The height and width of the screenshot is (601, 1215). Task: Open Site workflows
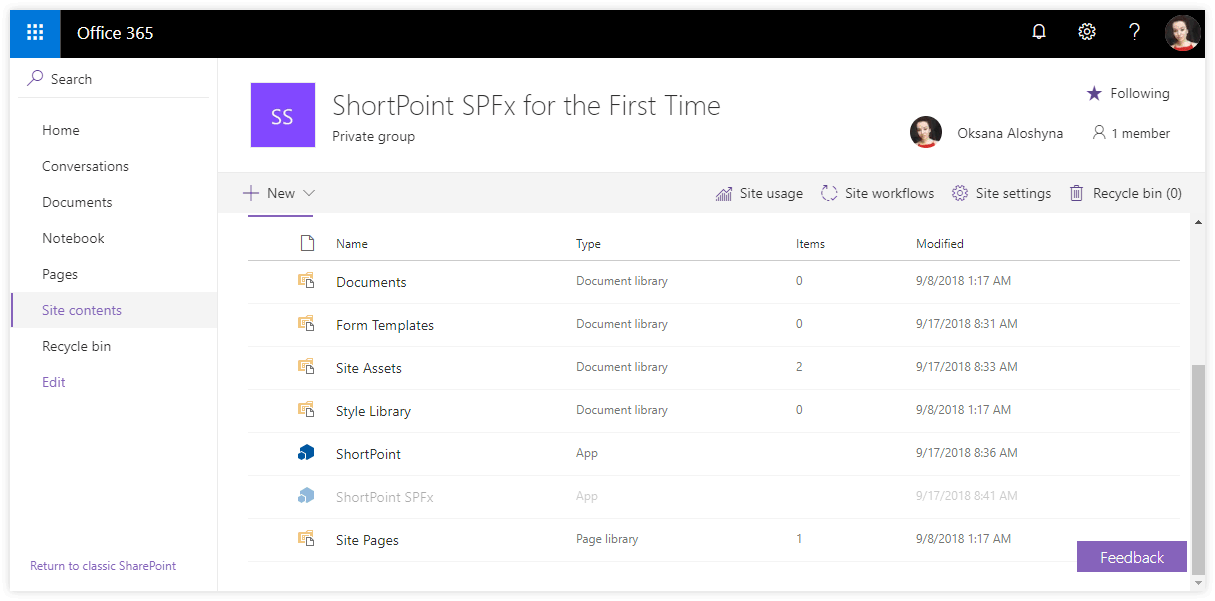877,192
